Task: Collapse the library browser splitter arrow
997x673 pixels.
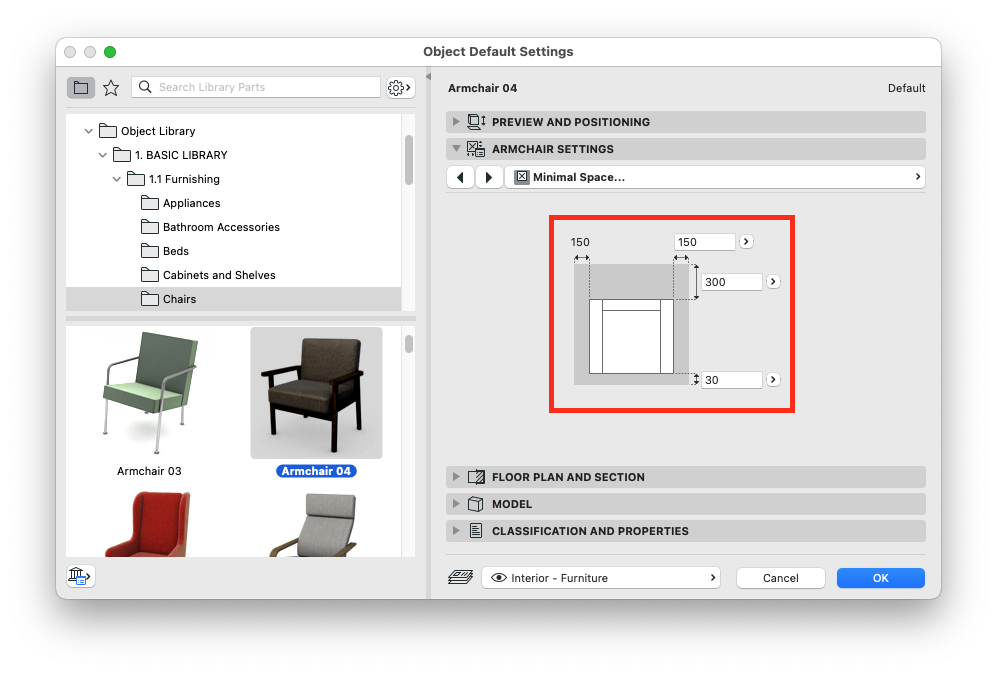Action: pos(428,77)
